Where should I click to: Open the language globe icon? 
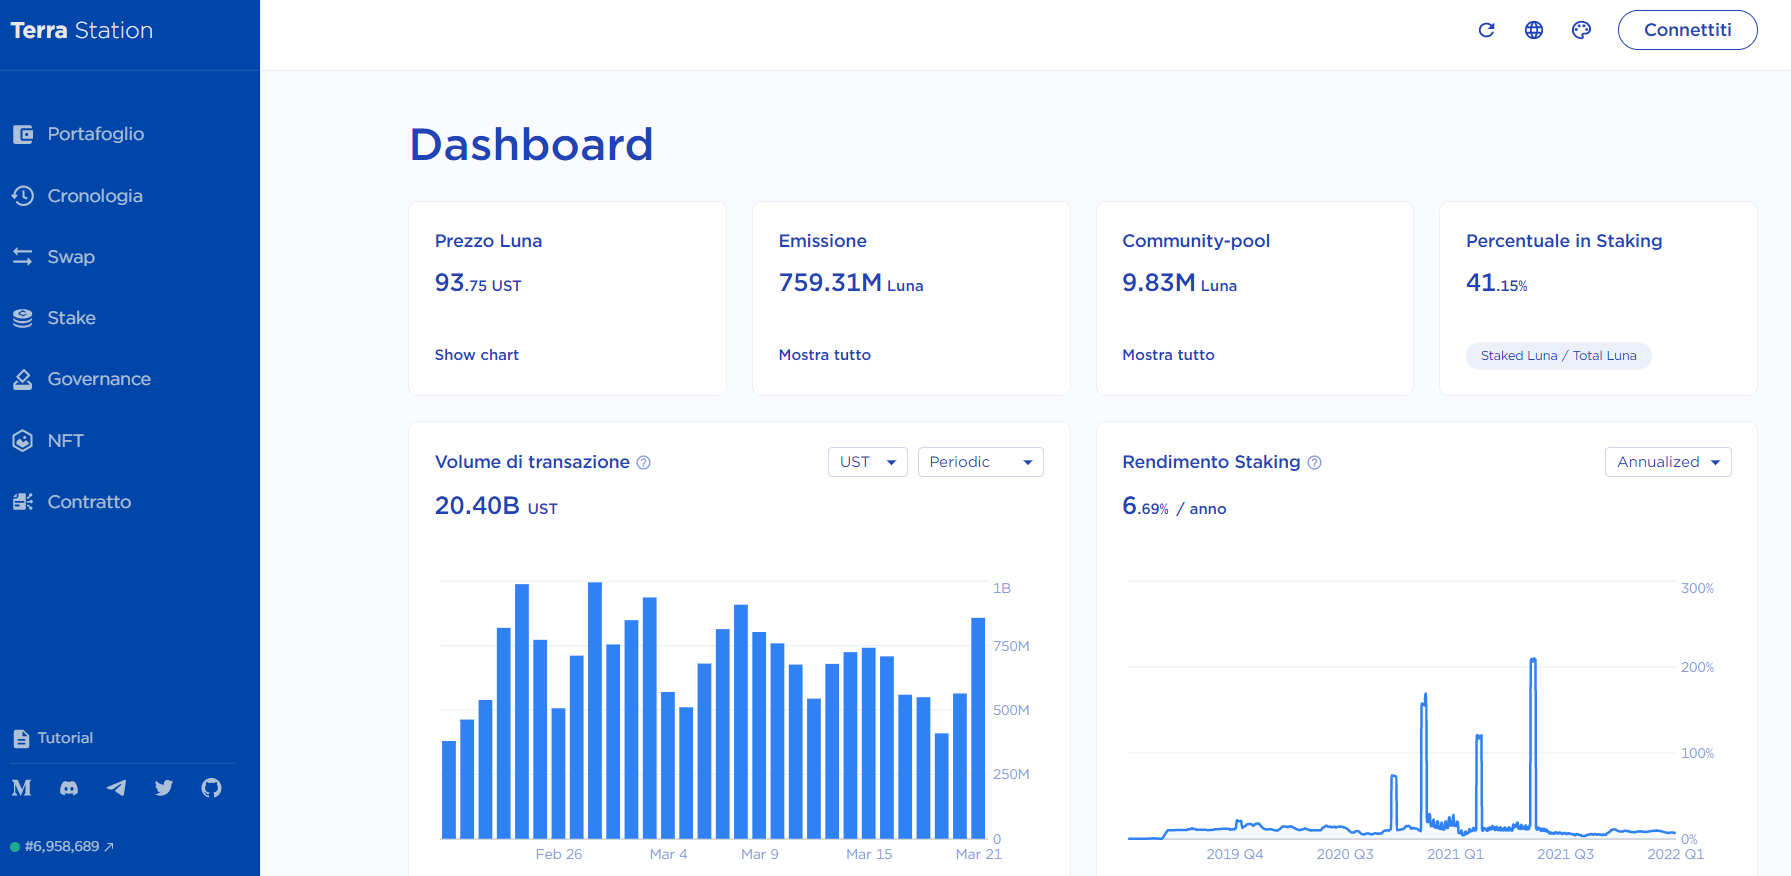click(x=1533, y=30)
